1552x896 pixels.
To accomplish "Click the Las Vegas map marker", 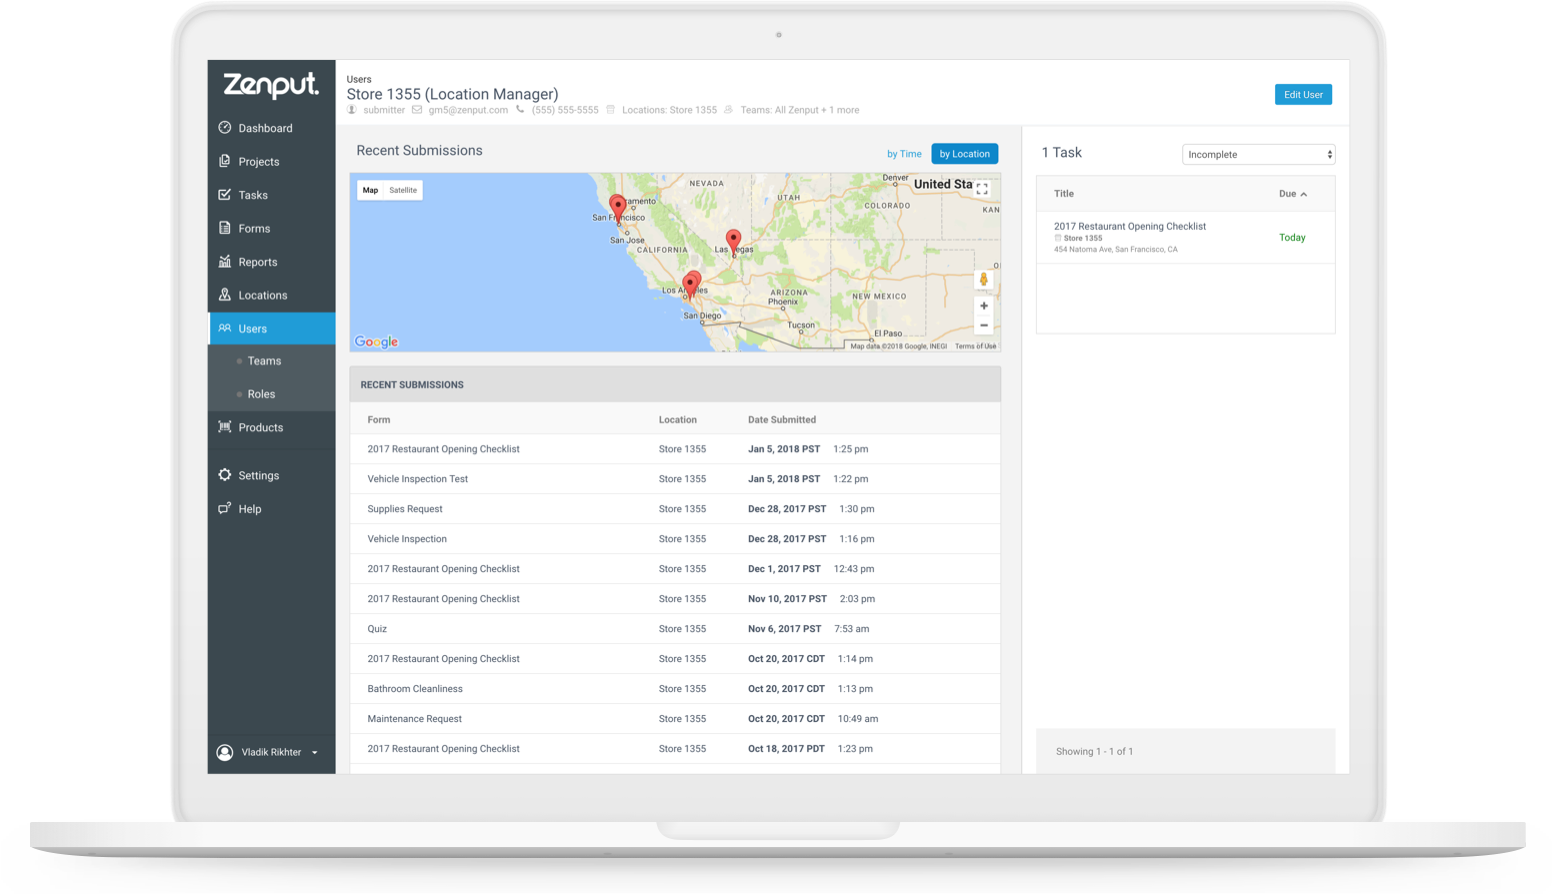I will [x=733, y=240].
